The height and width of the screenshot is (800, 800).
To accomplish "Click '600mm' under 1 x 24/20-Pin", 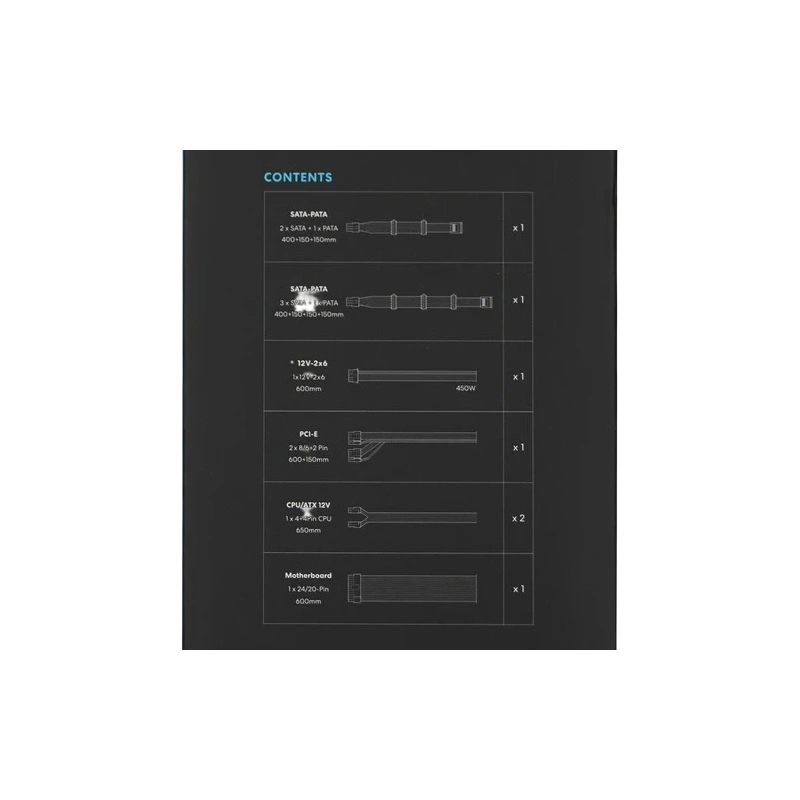I will 308,602.
